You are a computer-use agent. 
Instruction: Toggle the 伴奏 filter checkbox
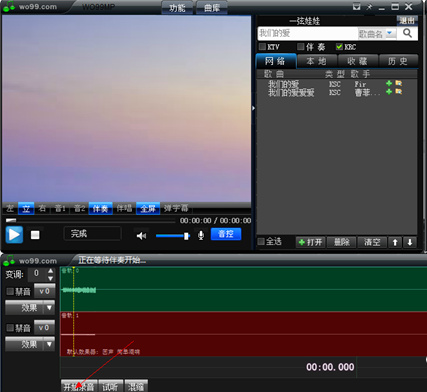pos(301,46)
